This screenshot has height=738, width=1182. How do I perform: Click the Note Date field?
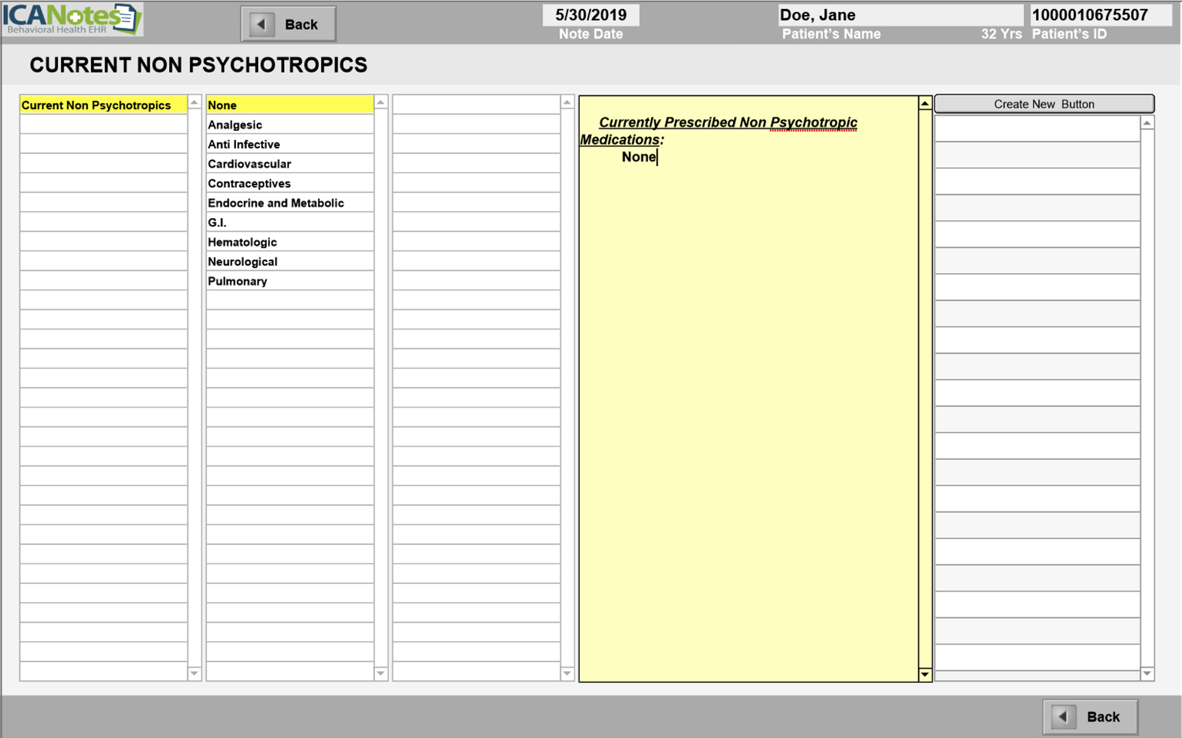[591, 15]
